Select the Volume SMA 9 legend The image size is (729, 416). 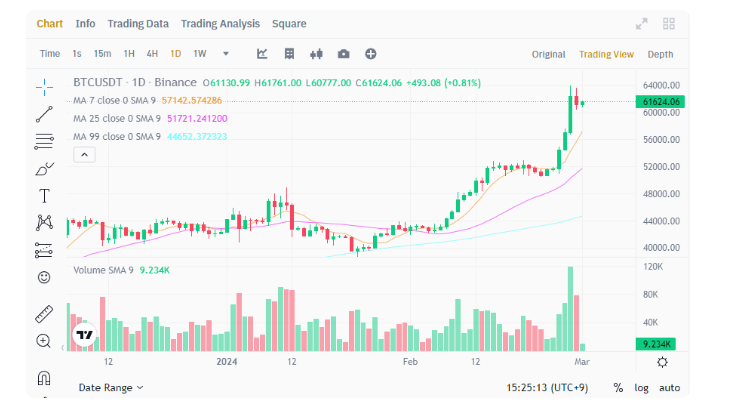tap(103, 270)
